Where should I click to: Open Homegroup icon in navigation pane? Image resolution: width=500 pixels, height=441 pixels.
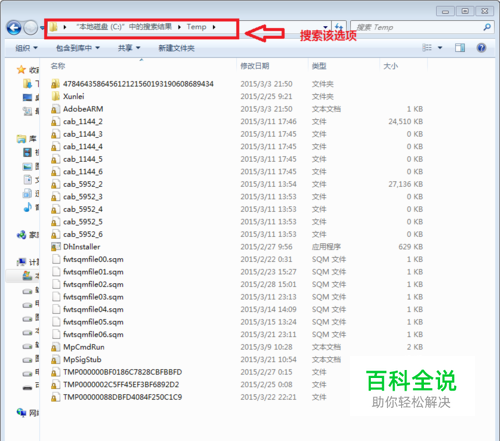(21, 235)
